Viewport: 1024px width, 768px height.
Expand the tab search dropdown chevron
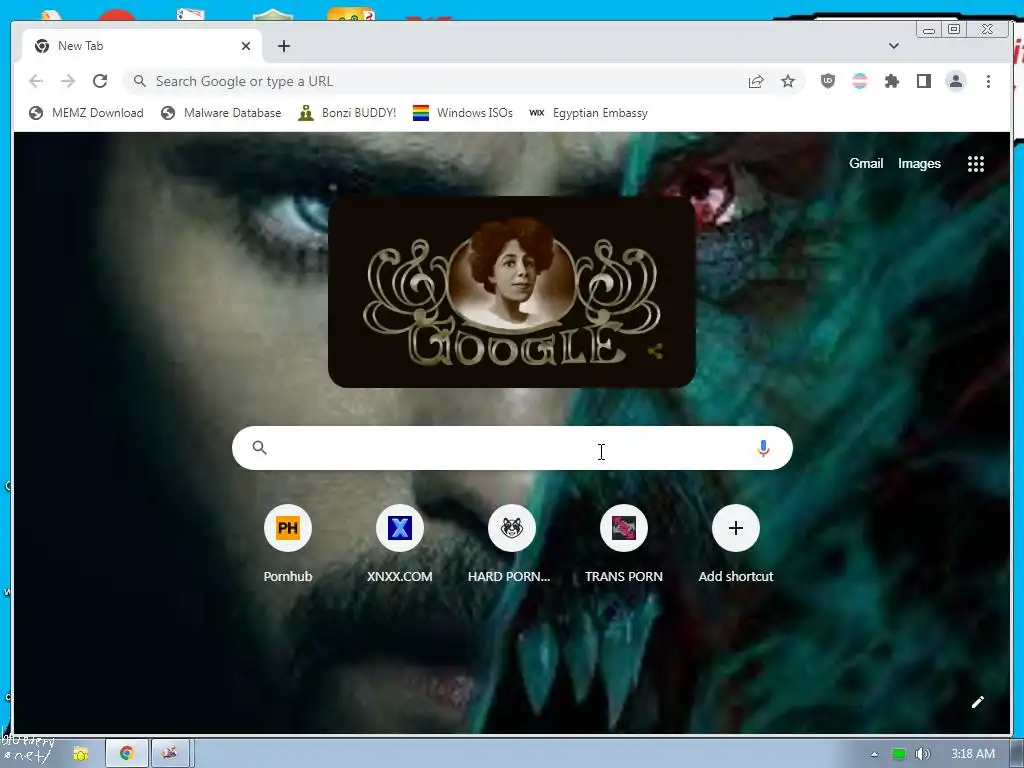[x=893, y=46]
